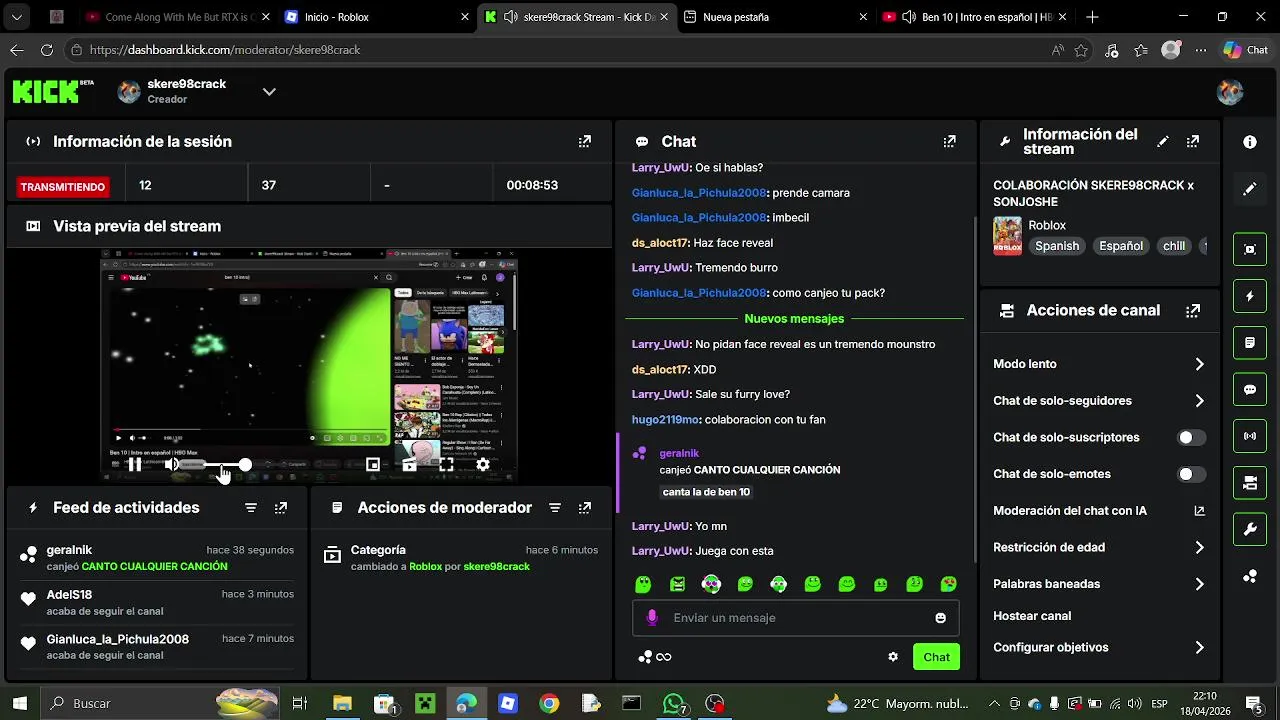Pause the stream preview playback

[x=134, y=464]
